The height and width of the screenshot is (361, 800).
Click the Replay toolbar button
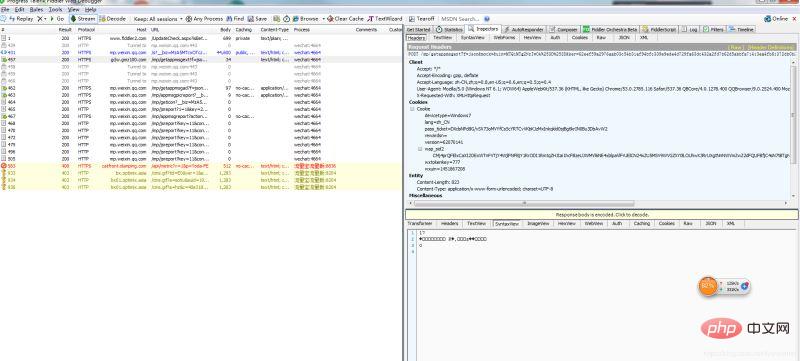click(21, 19)
